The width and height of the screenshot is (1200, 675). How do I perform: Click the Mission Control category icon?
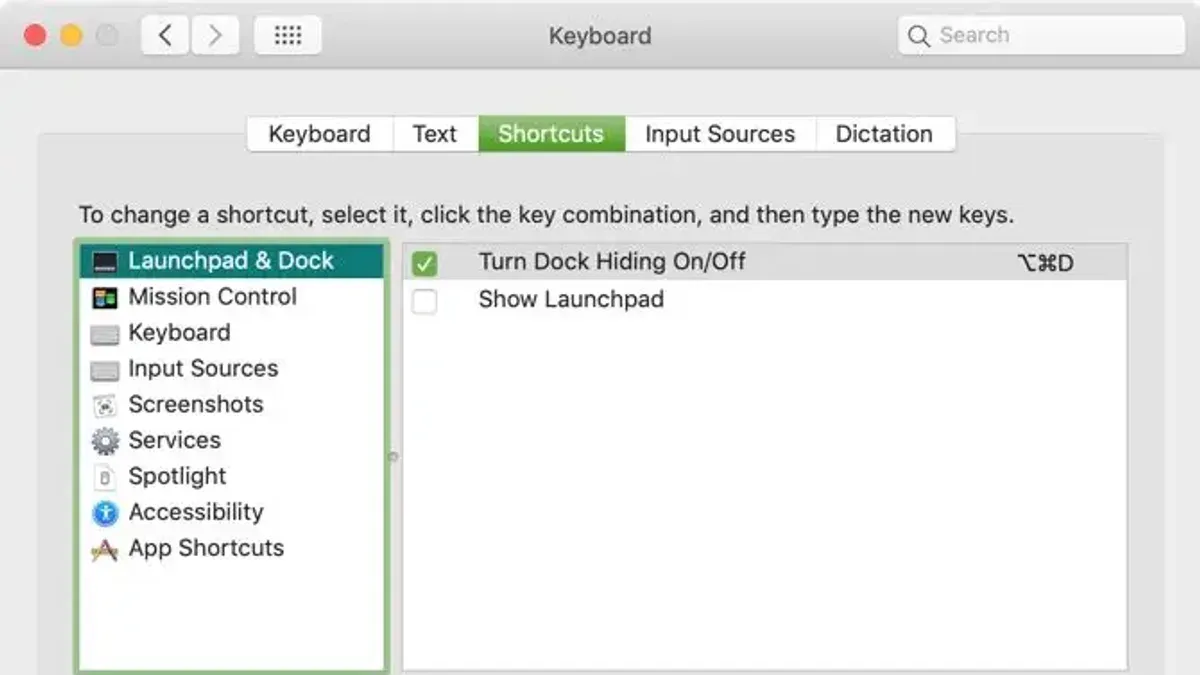pyautogui.click(x=105, y=298)
